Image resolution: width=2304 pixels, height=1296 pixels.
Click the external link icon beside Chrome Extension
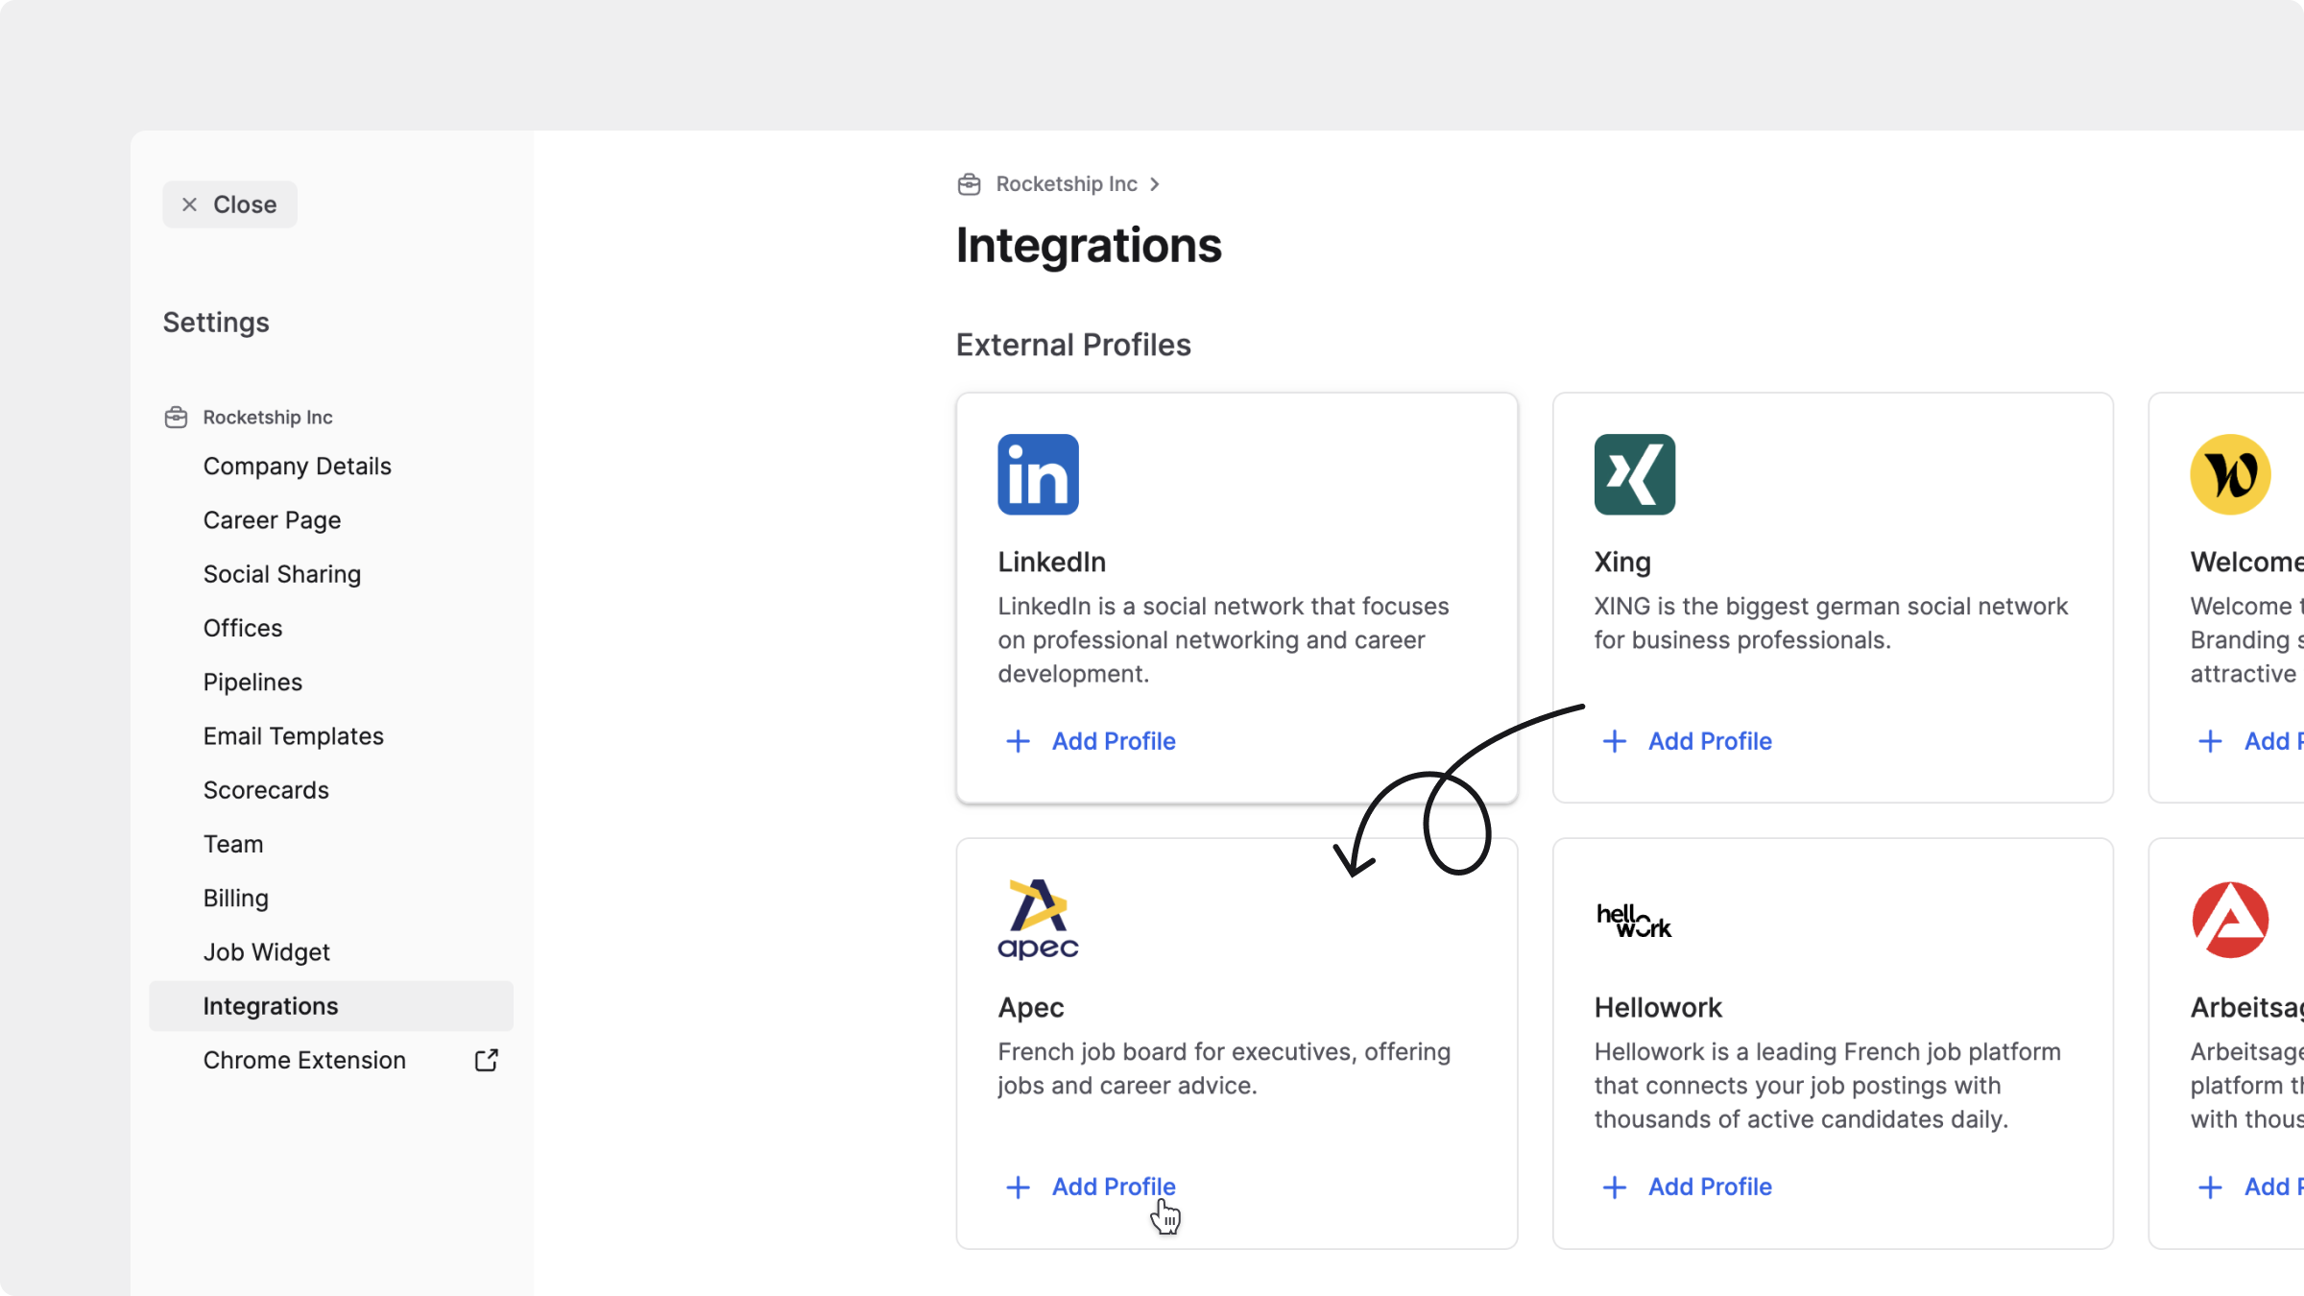(x=486, y=1060)
